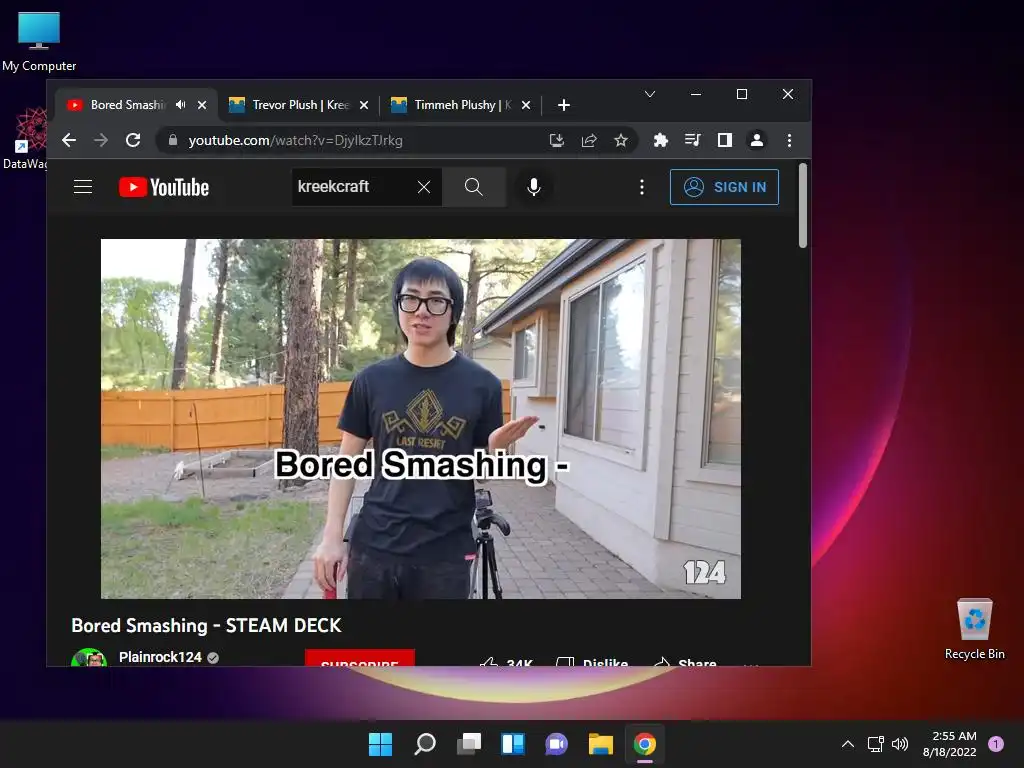Open the network tray icon
The height and width of the screenshot is (768, 1024).
875,744
